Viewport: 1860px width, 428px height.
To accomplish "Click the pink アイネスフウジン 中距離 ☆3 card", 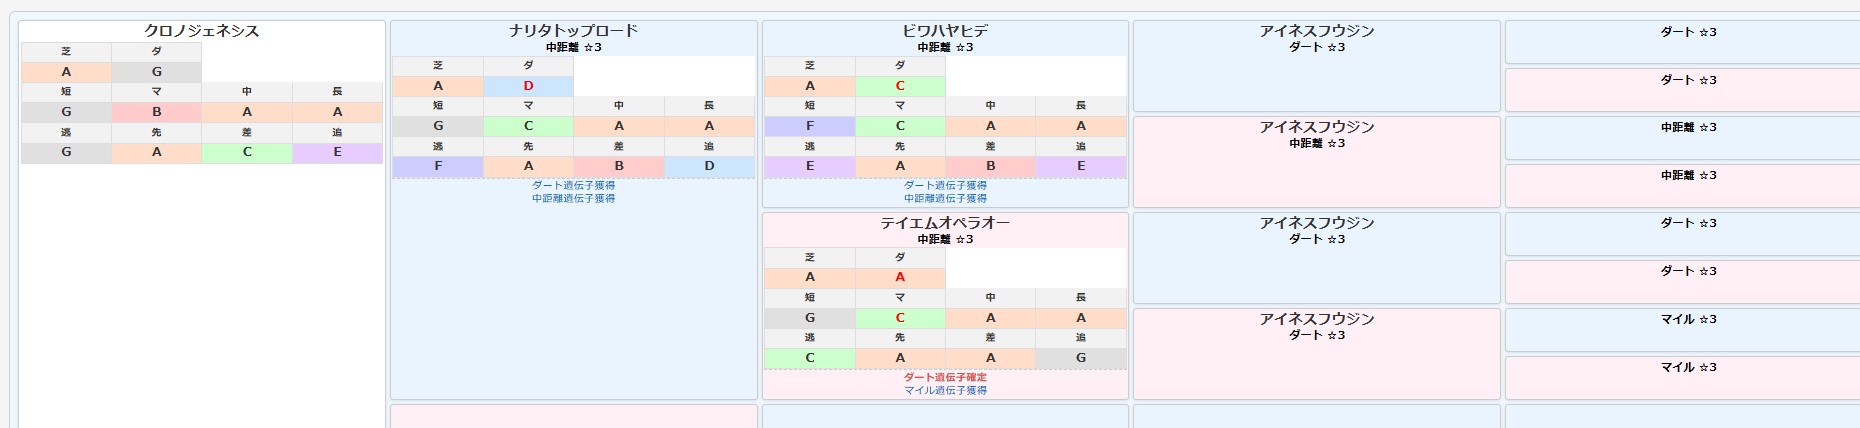I will pyautogui.click(x=1316, y=160).
